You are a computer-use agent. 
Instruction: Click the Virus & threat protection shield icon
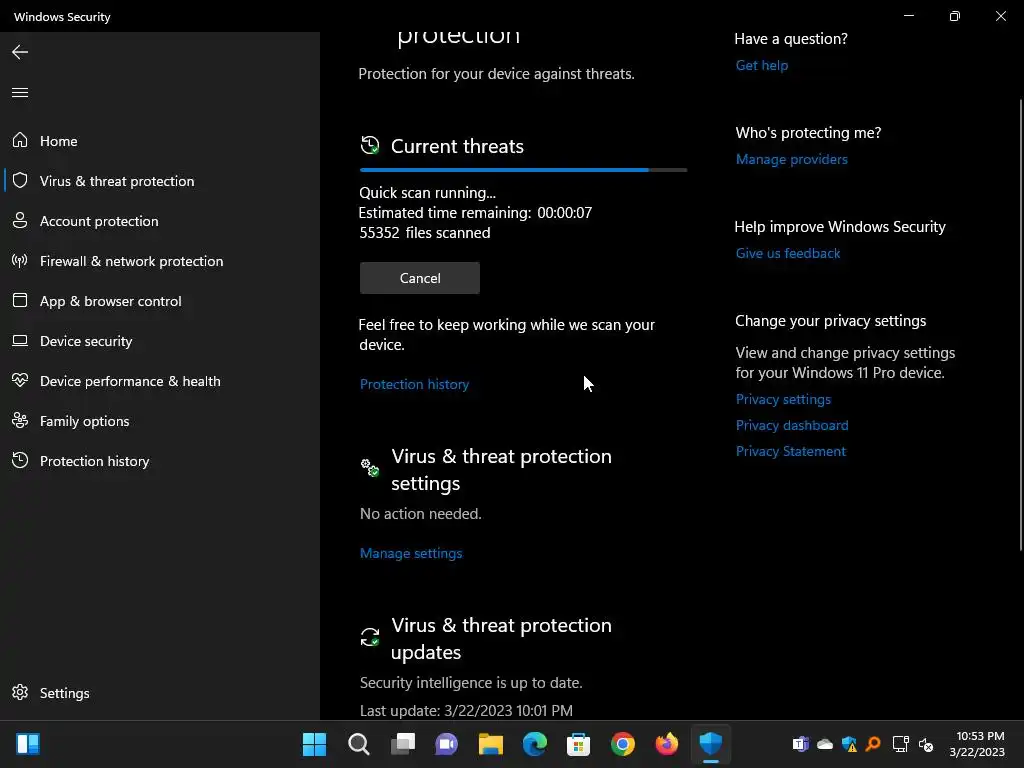click(20, 180)
